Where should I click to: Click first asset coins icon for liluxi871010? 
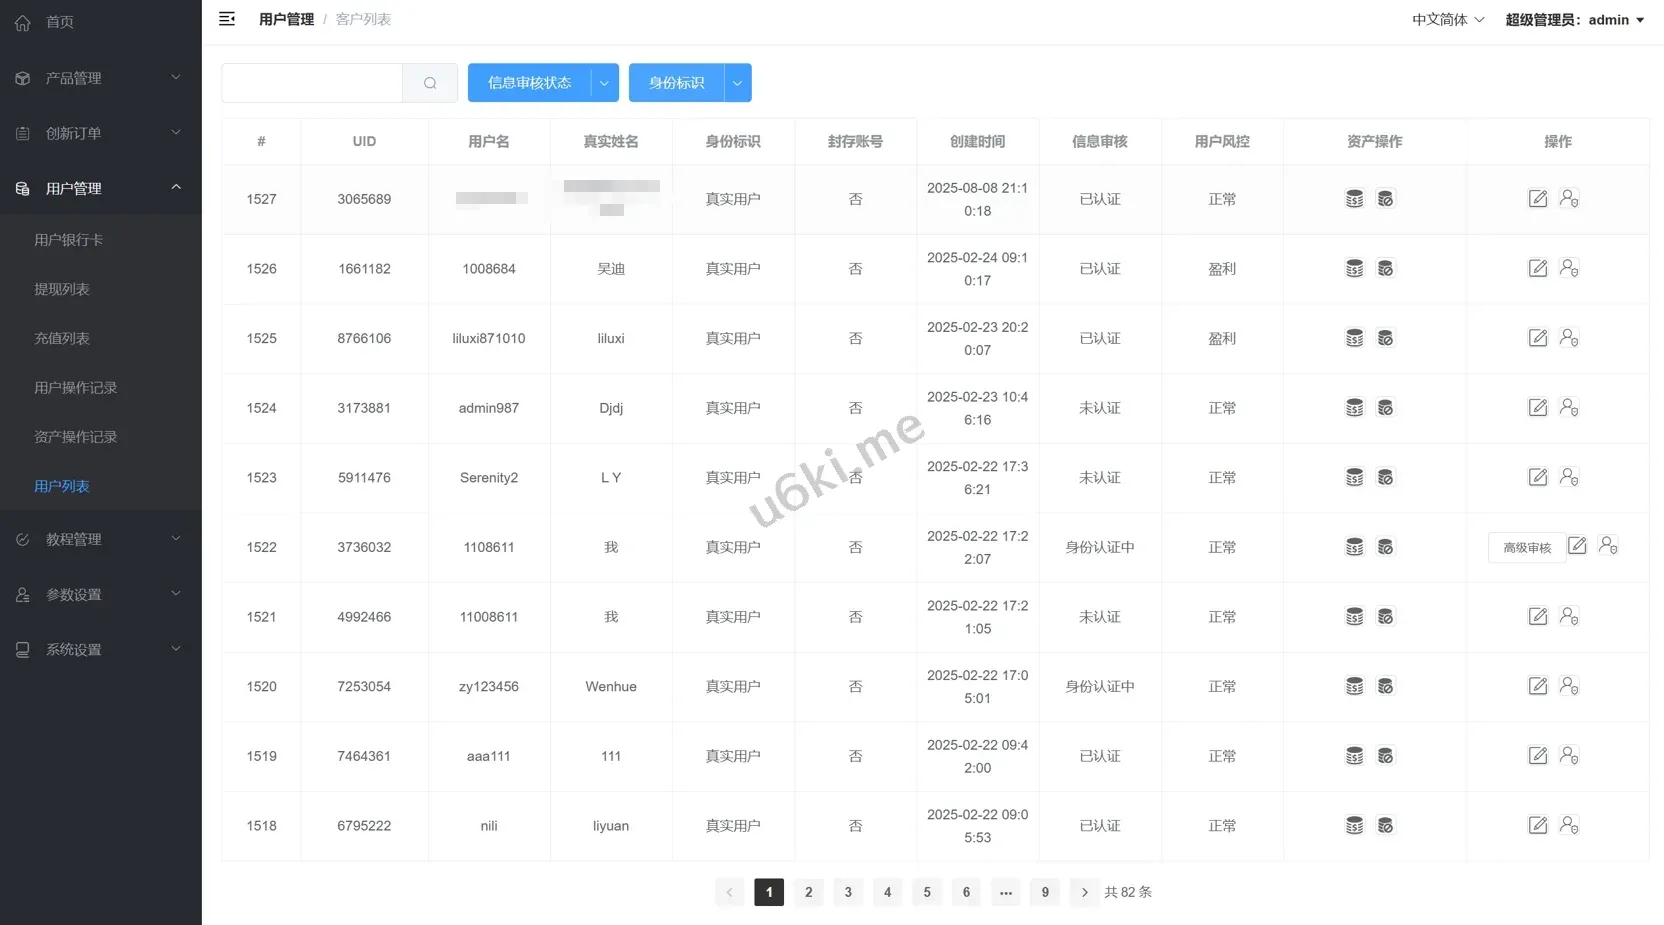coord(1354,338)
